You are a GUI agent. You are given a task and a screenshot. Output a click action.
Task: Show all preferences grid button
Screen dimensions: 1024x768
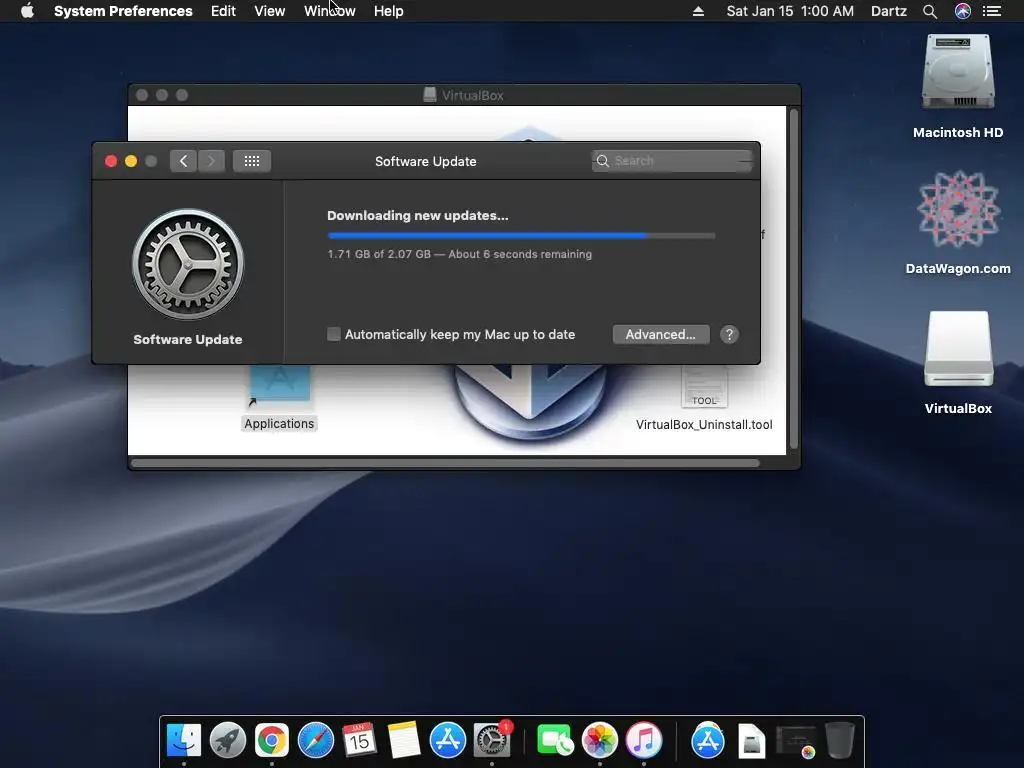252,161
